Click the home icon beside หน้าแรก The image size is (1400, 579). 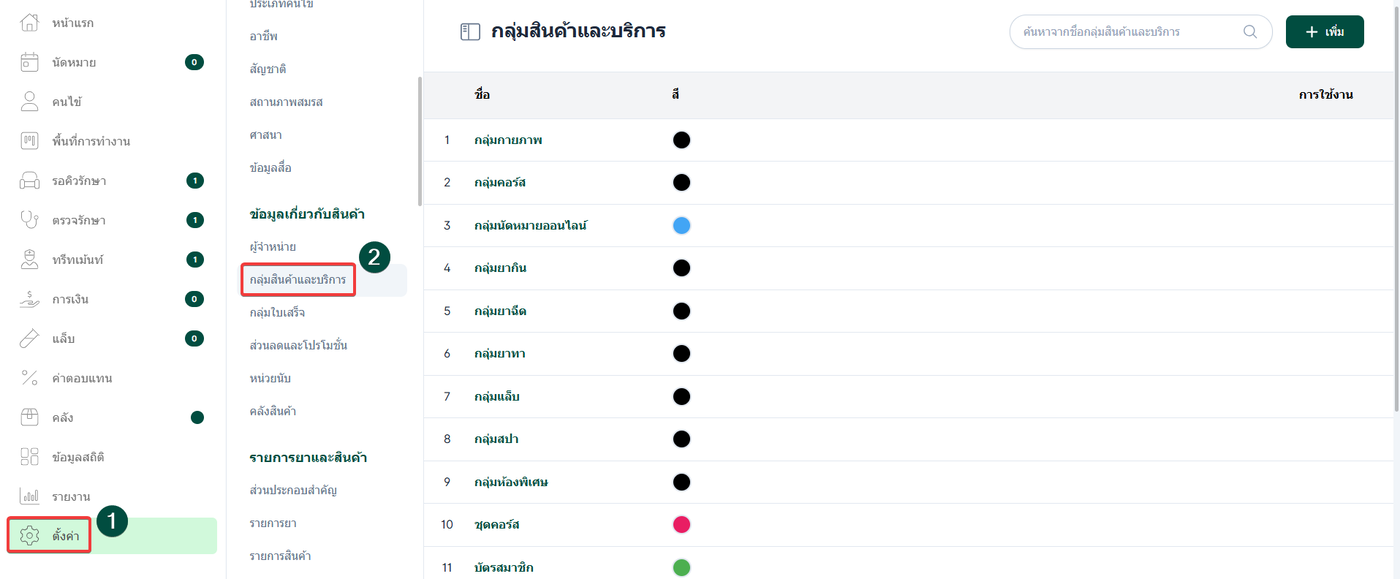click(x=30, y=22)
